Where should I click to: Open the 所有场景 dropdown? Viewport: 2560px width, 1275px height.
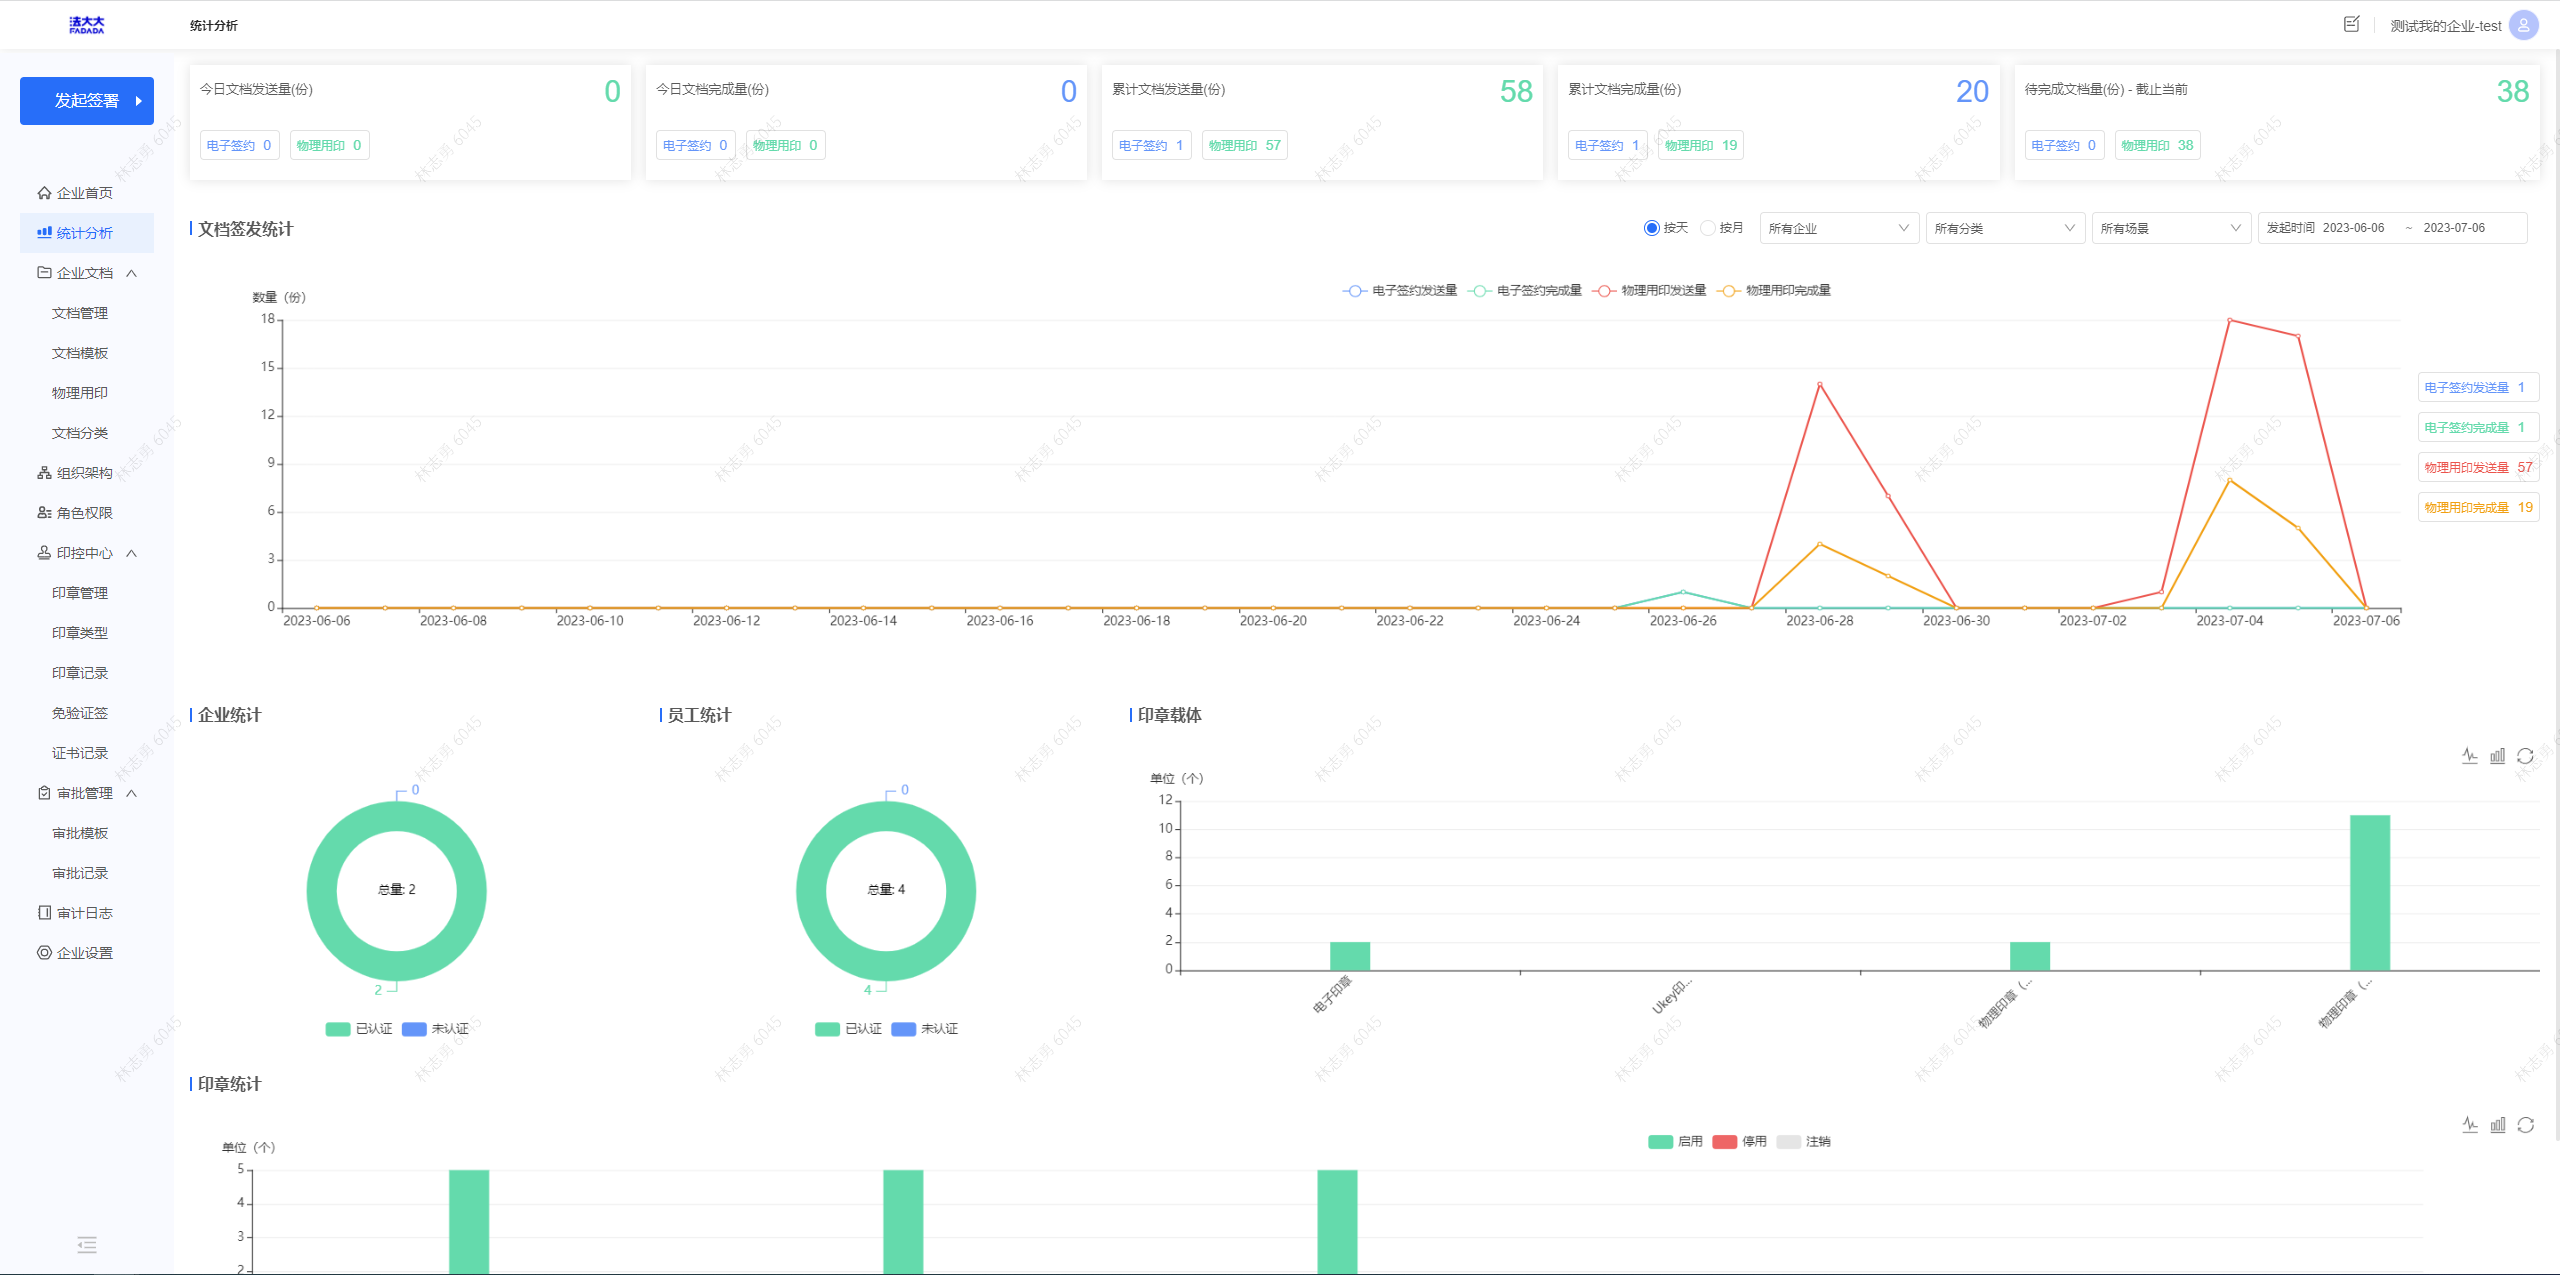[2171, 228]
